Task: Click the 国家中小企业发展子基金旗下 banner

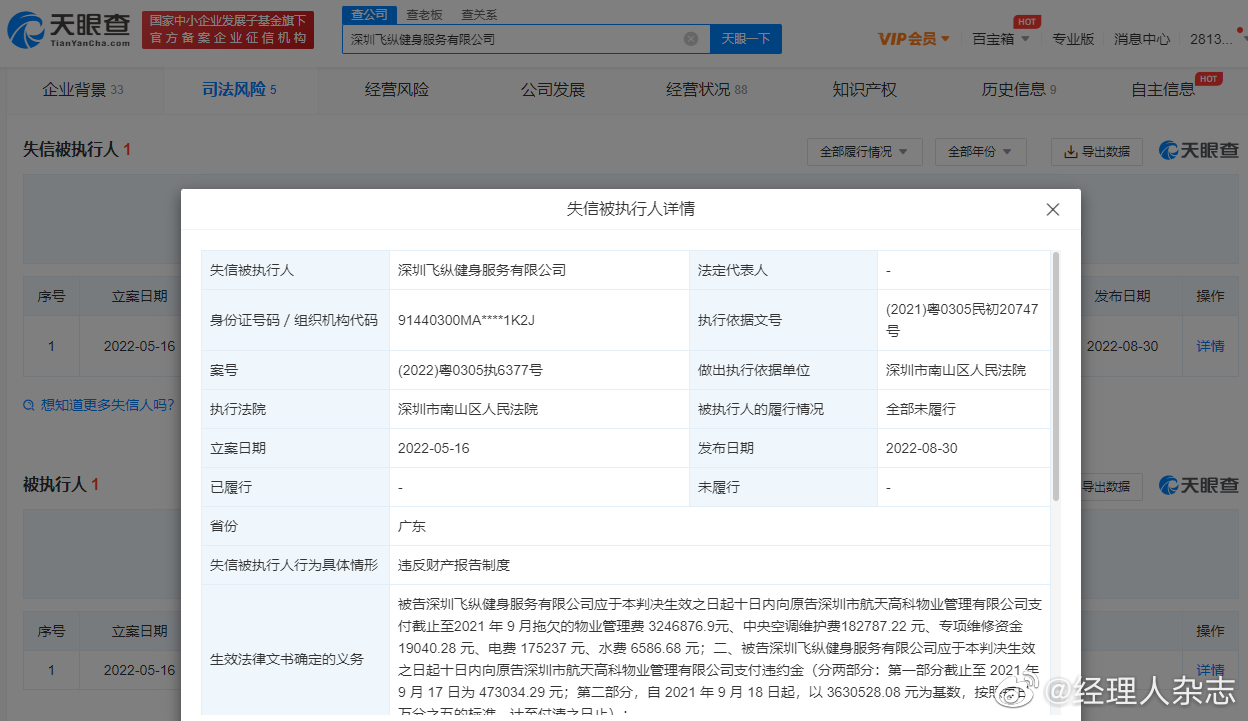Action: [227, 30]
